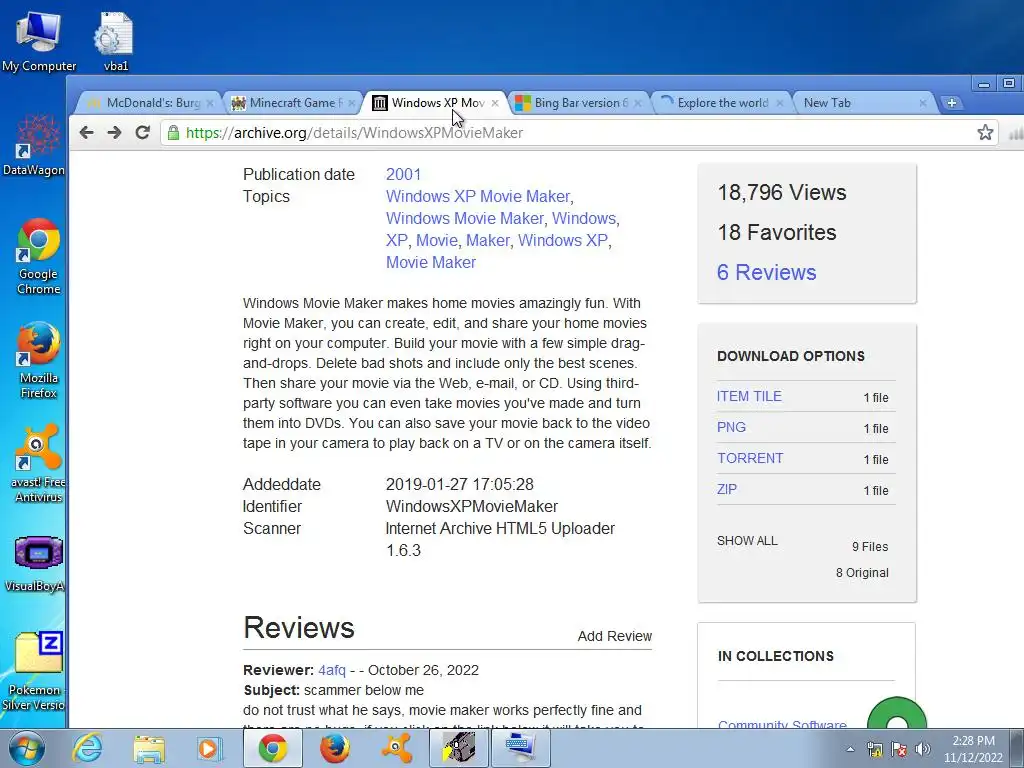Click SHOW ALL download files
Screen dimensions: 1024x768
click(747, 541)
